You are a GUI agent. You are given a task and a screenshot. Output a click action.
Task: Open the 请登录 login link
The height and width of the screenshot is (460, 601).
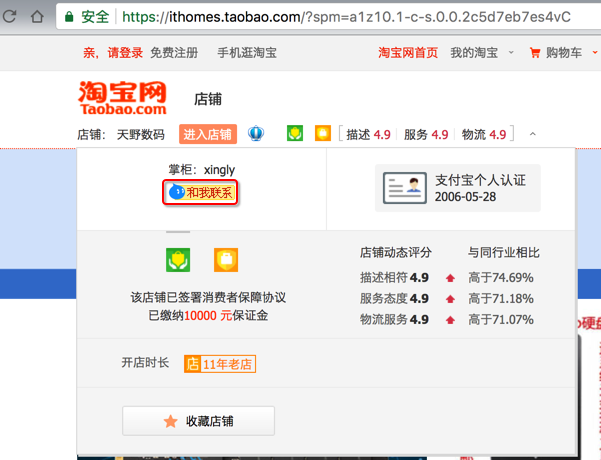(125, 53)
